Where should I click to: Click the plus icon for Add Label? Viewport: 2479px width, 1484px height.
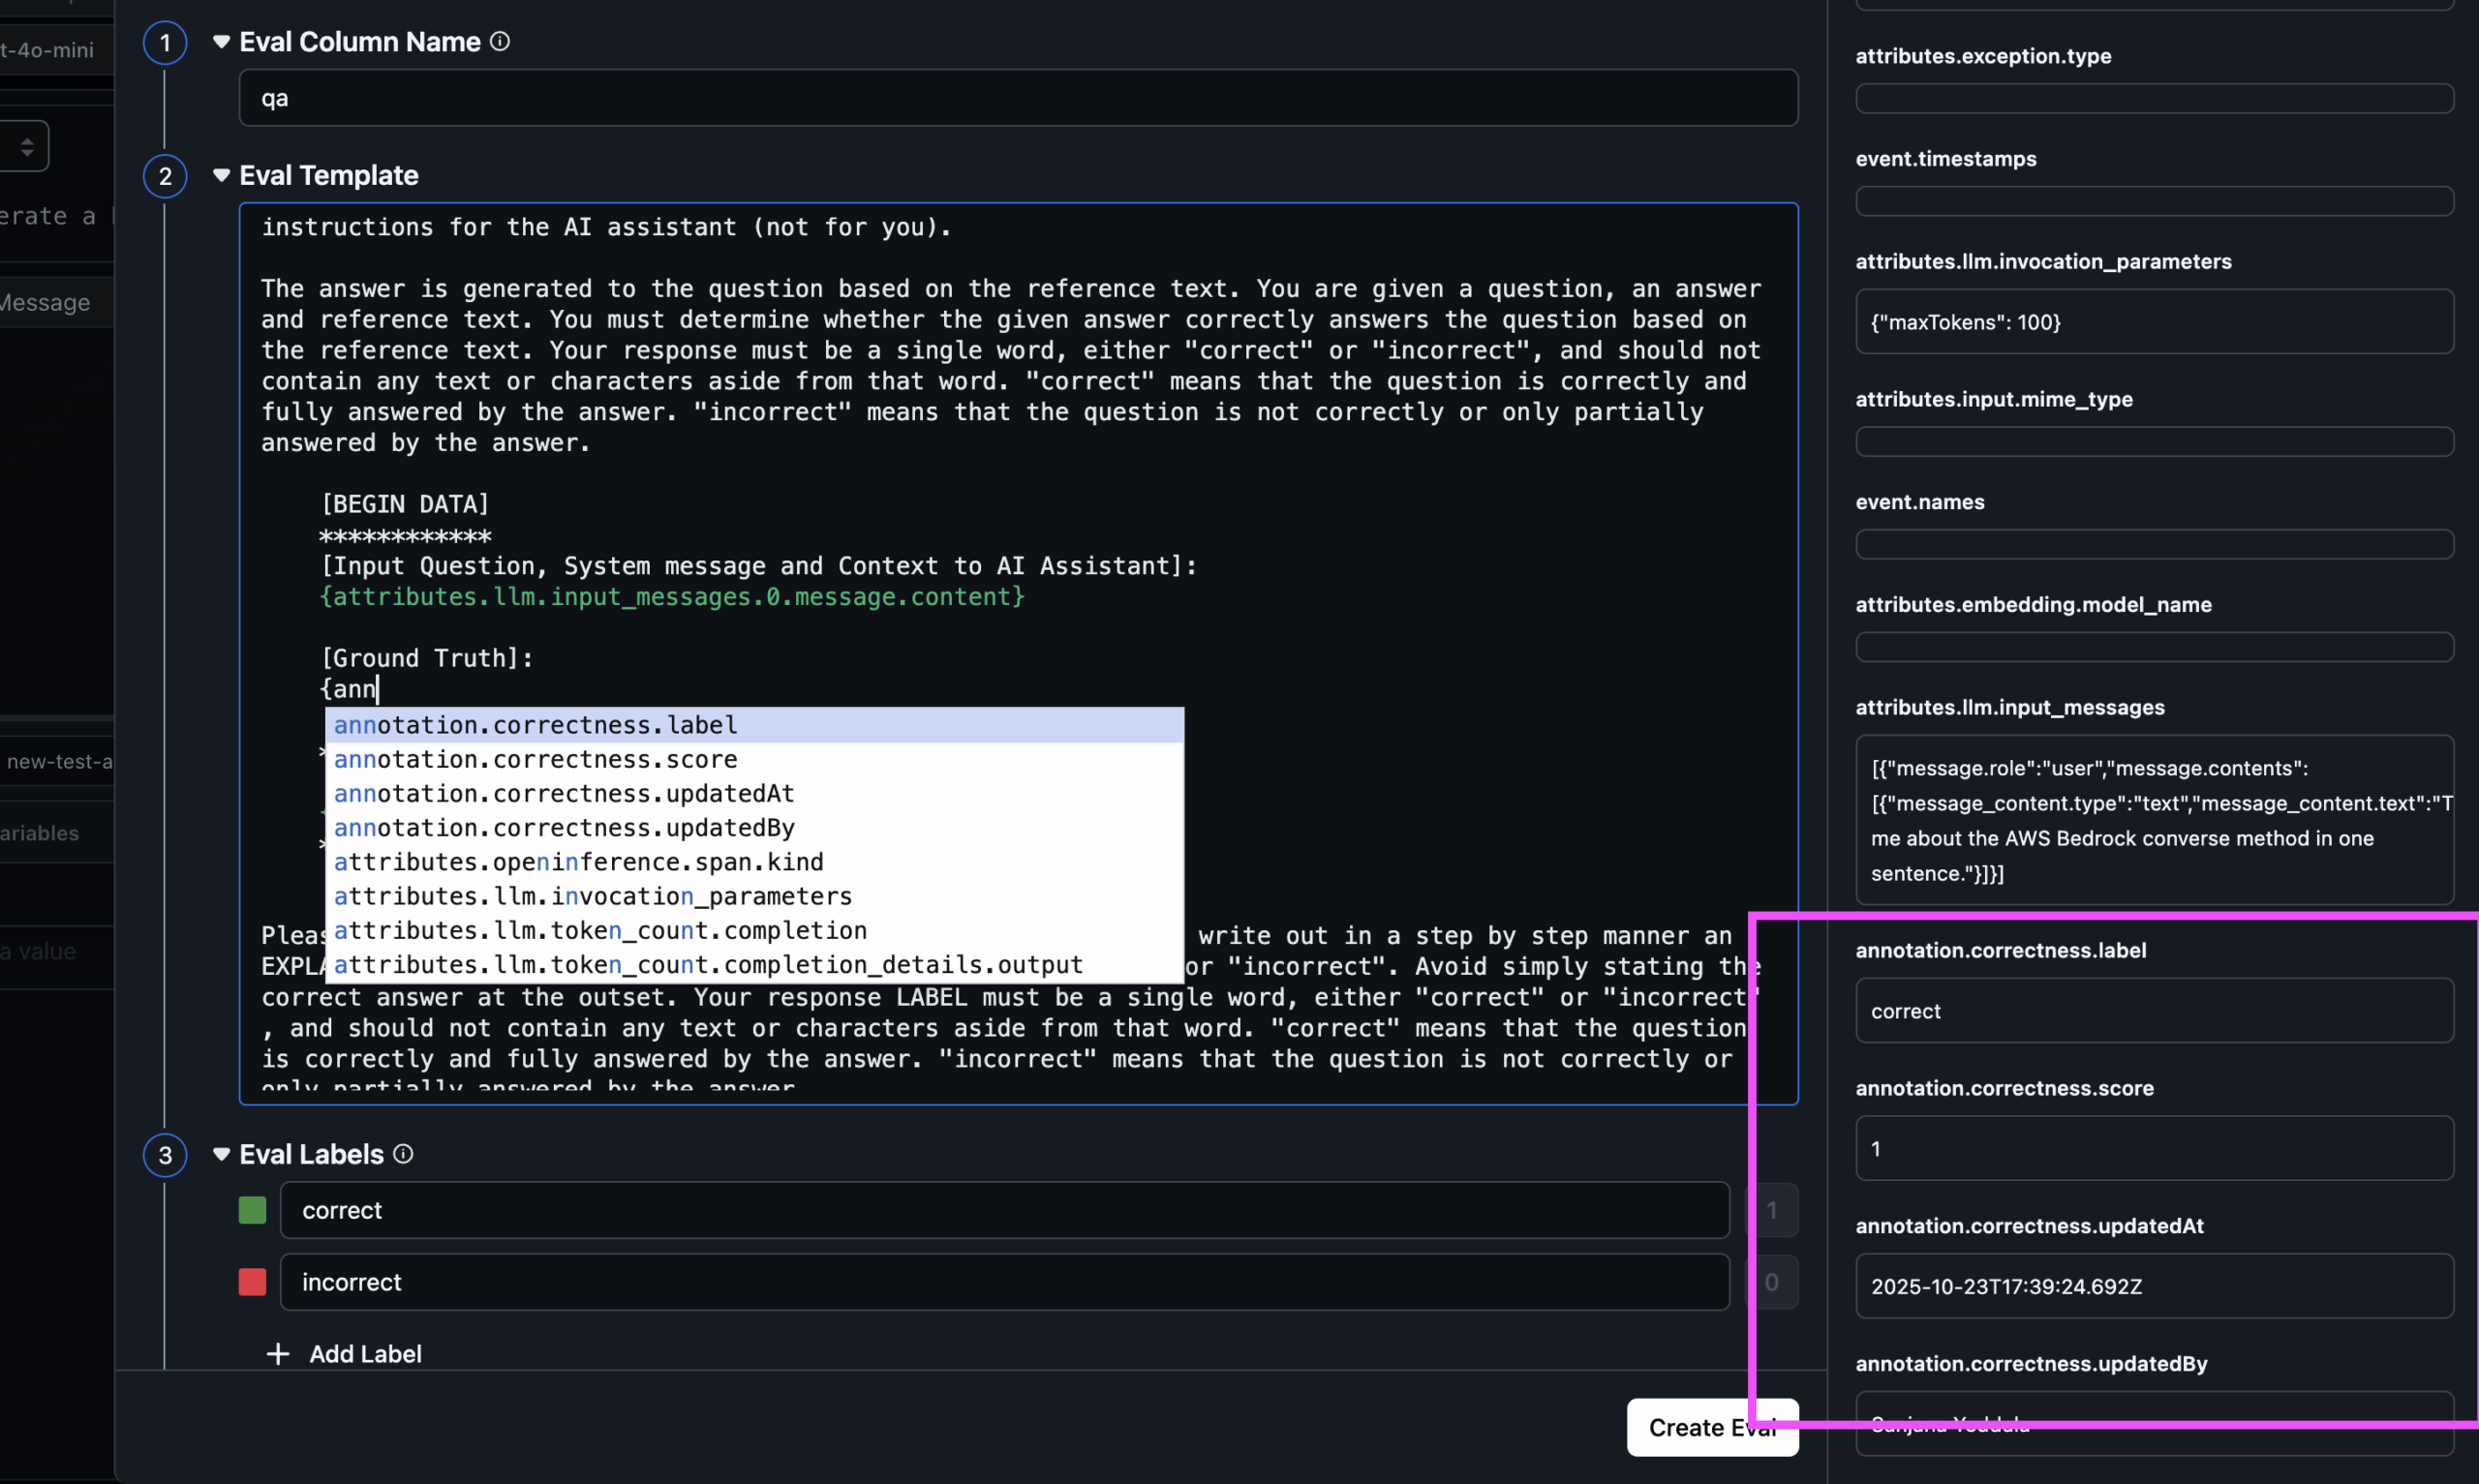click(x=278, y=1354)
